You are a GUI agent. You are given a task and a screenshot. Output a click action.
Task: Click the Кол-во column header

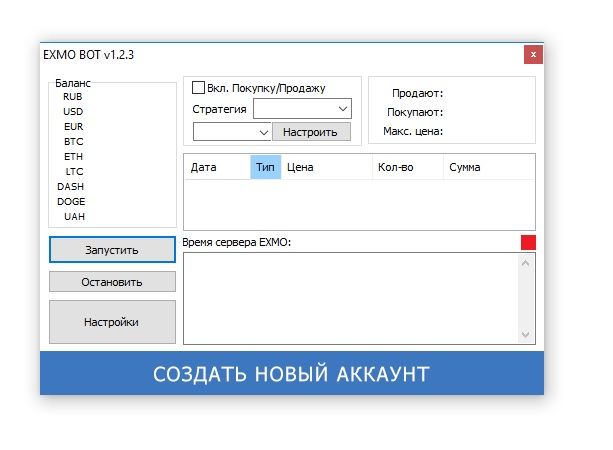tap(408, 167)
